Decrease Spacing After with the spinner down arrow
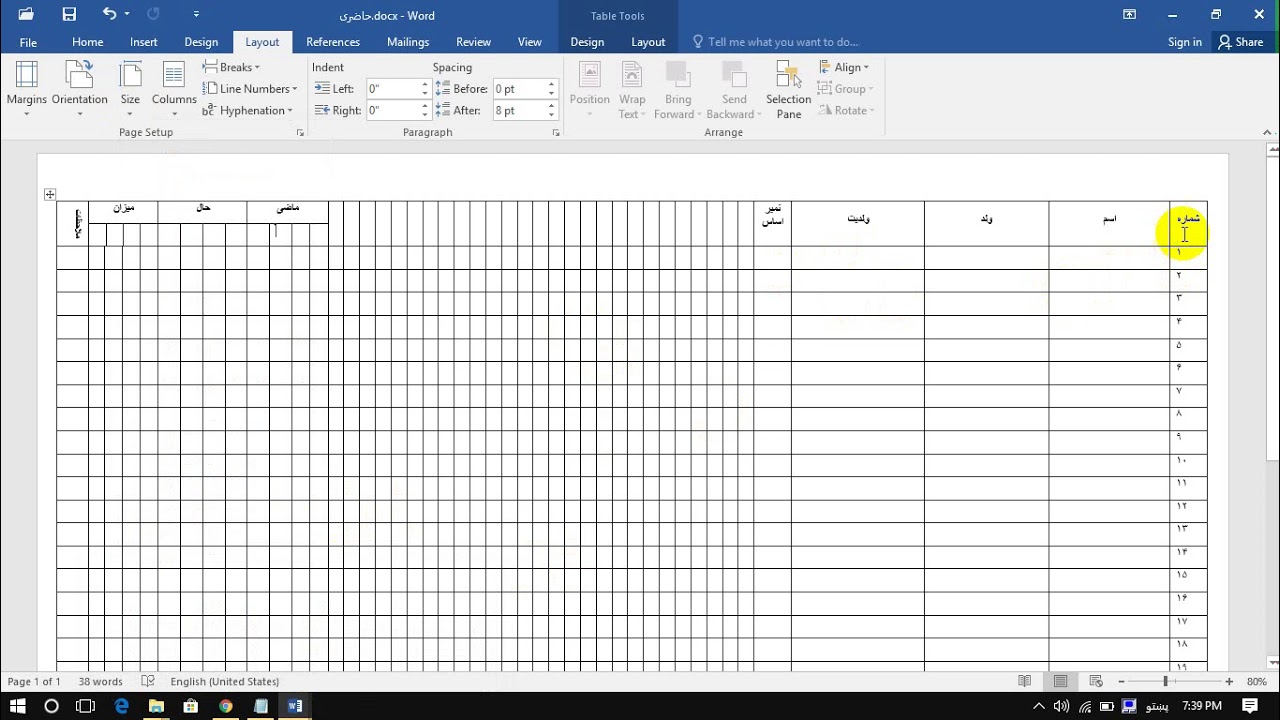 click(551, 115)
